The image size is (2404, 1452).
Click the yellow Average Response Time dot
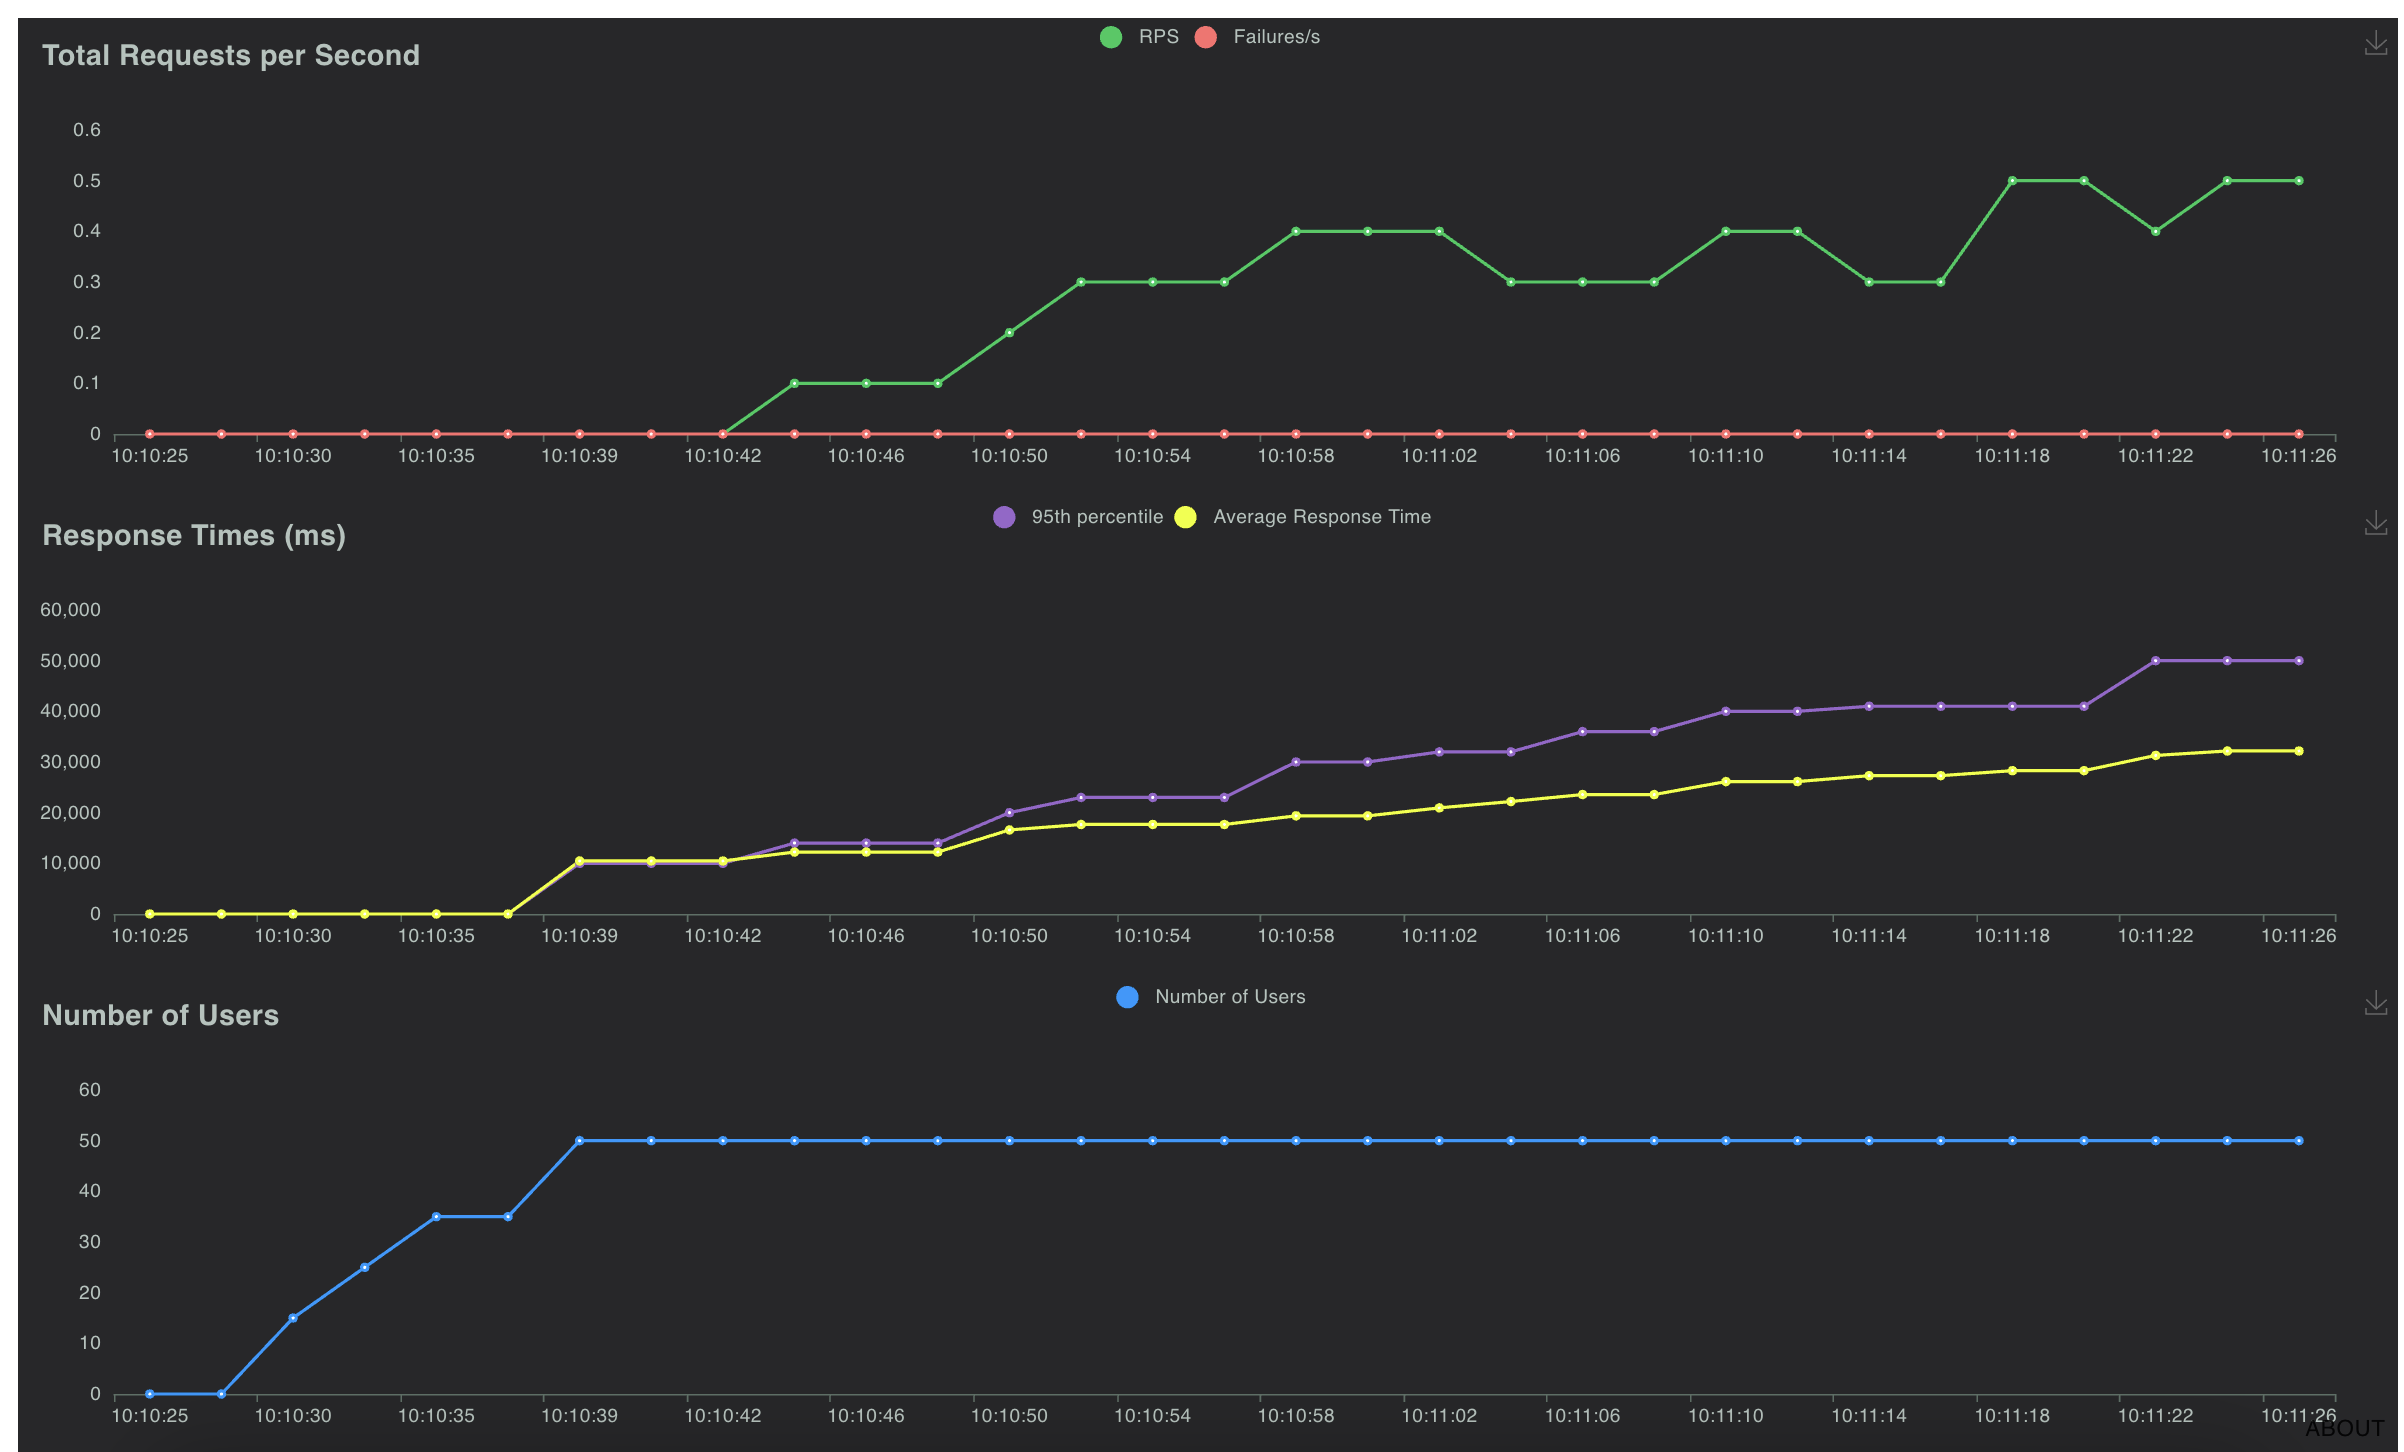pyautogui.click(x=1185, y=517)
